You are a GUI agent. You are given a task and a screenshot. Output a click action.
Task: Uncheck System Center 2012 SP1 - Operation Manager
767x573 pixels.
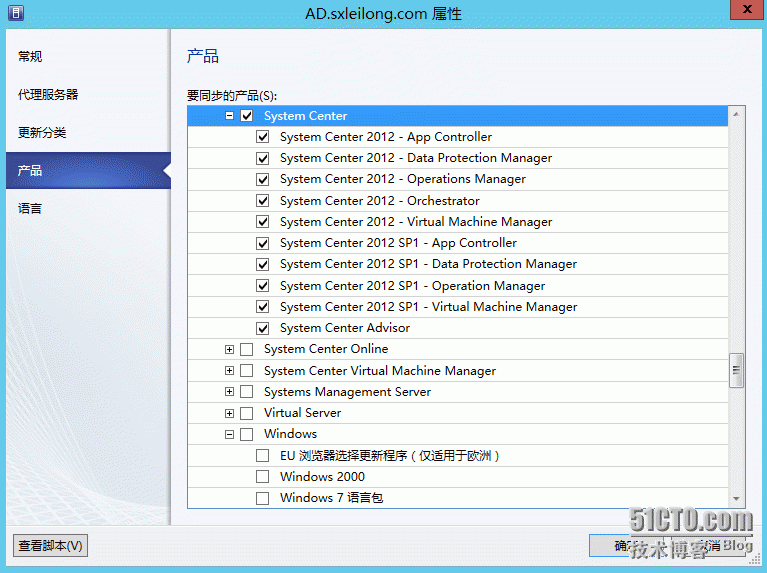tap(263, 285)
